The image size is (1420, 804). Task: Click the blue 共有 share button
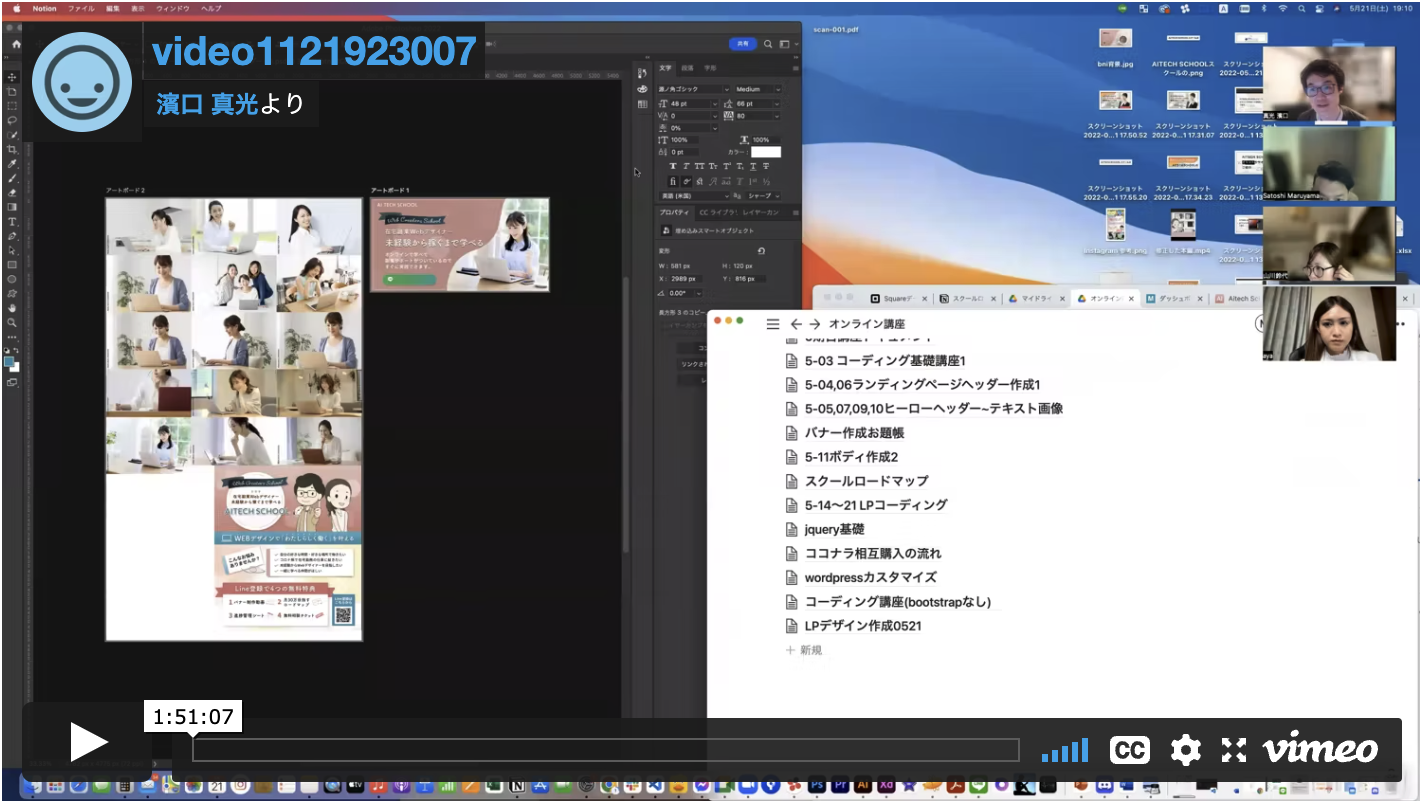point(742,44)
